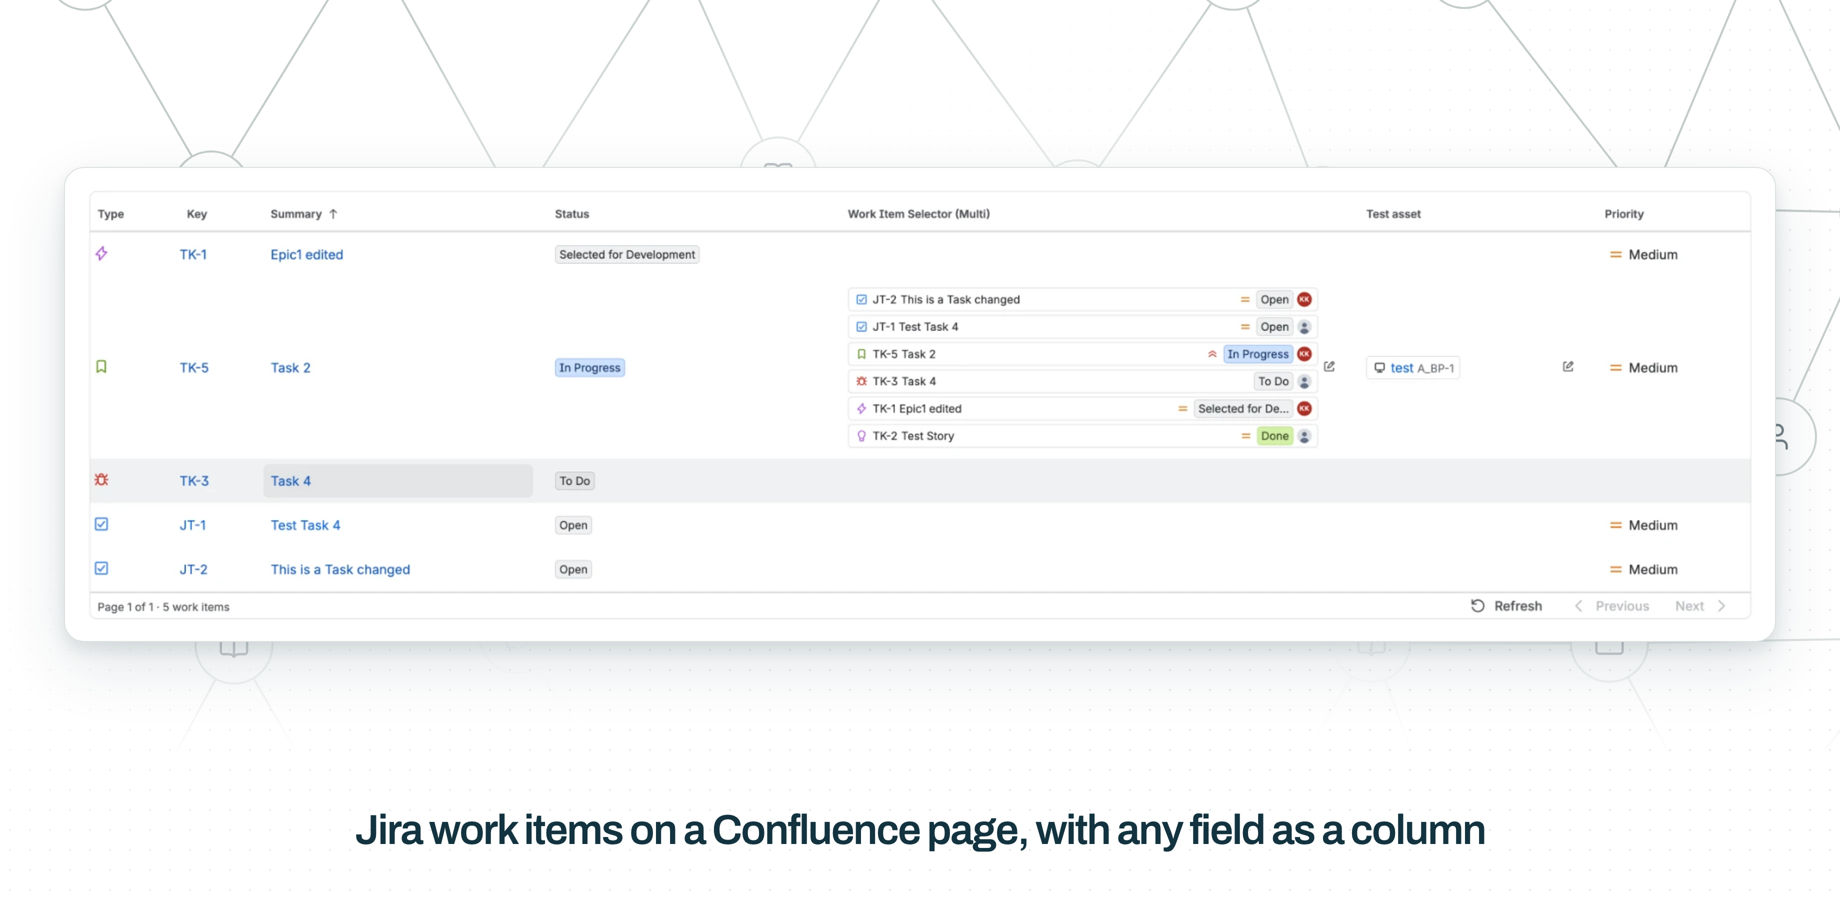The height and width of the screenshot is (900, 1840).
Task: Click the story icon on TK-2 Test Story item
Action: (x=861, y=436)
